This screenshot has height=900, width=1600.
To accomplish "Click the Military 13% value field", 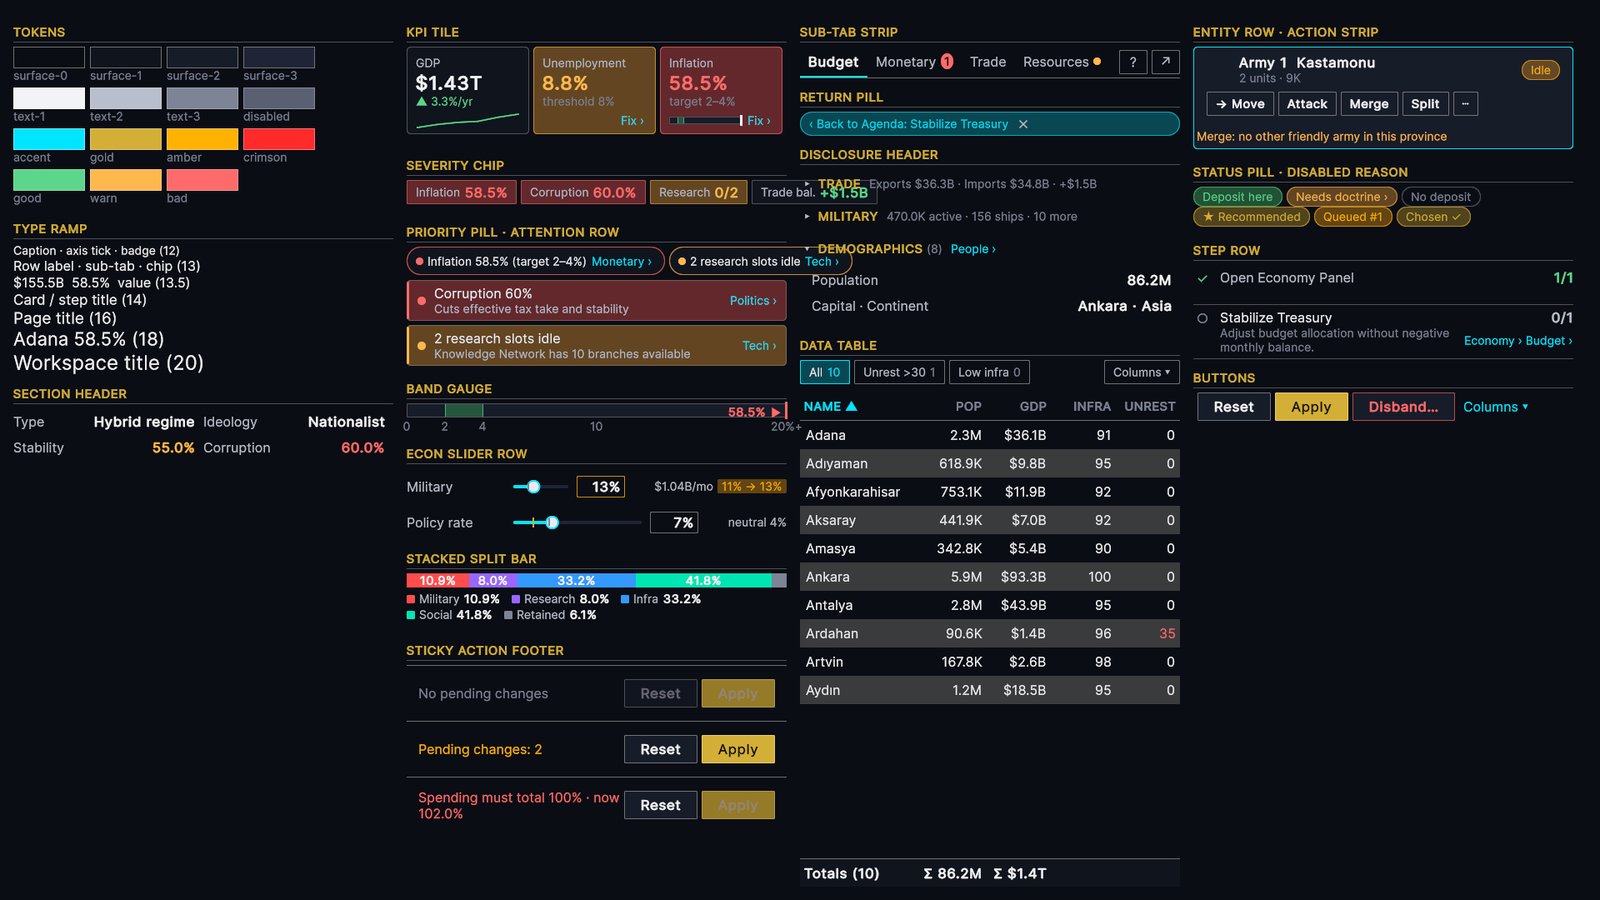I will pyautogui.click(x=602, y=487).
